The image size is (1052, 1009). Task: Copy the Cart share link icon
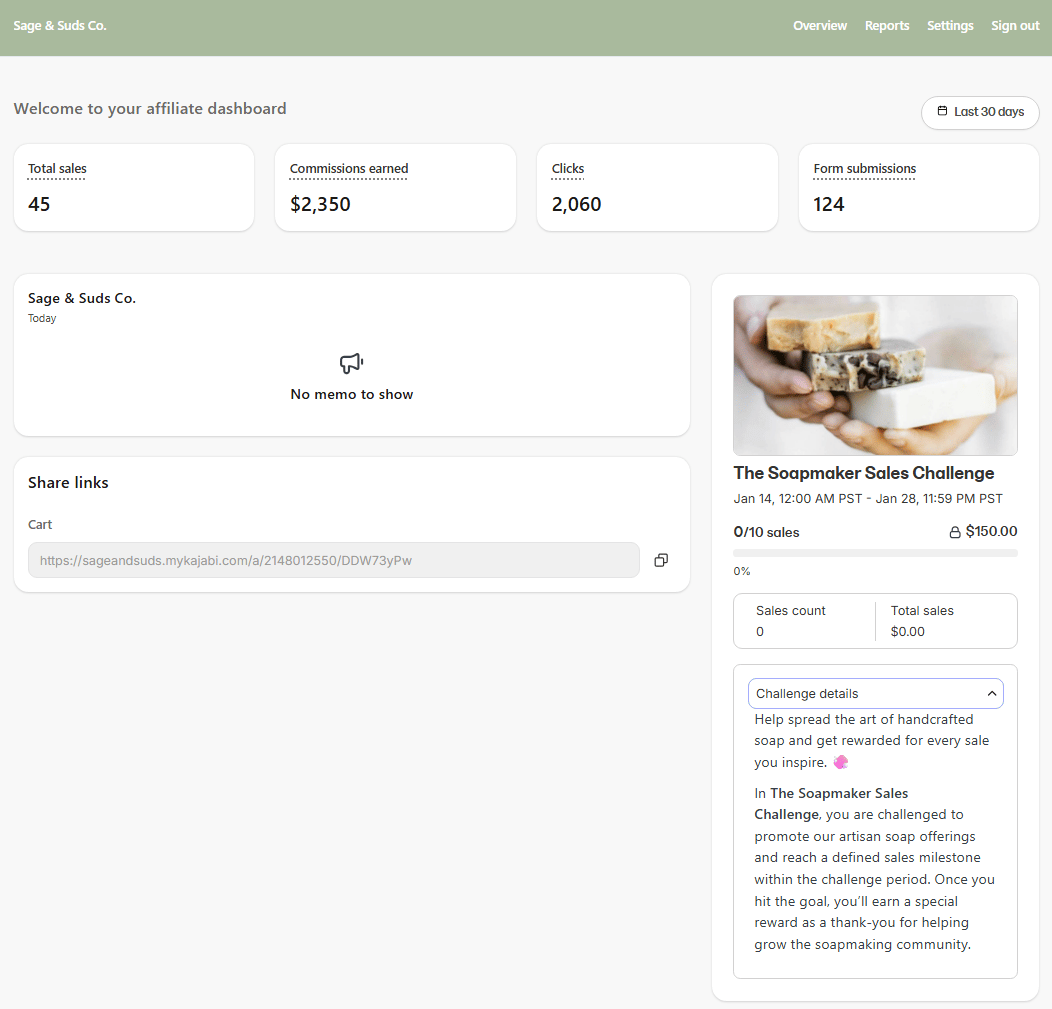tap(661, 560)
